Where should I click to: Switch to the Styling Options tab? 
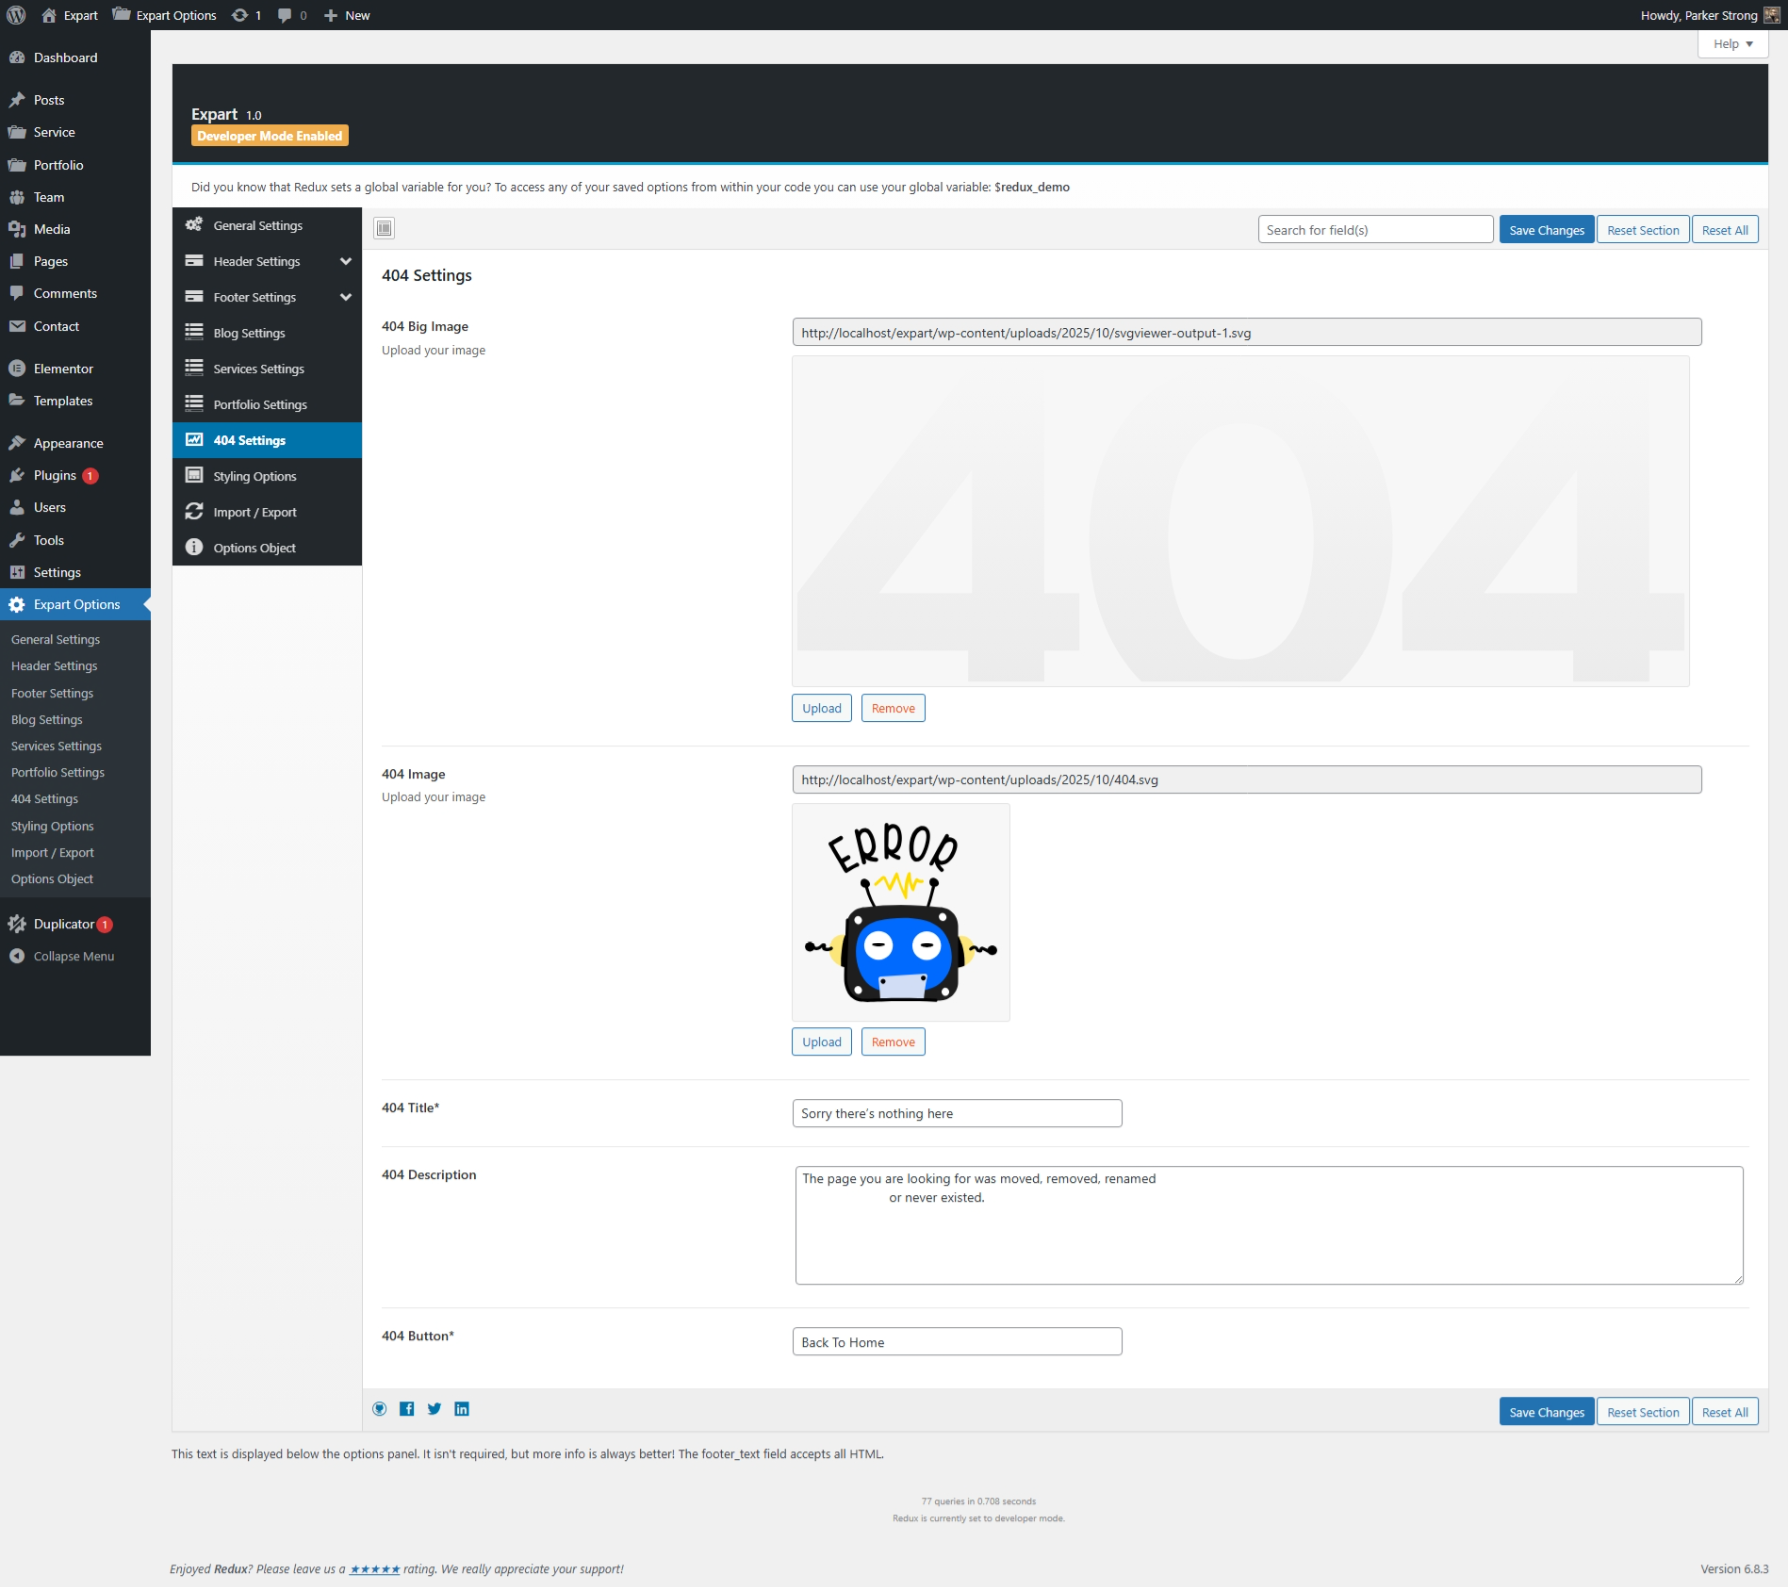click(x=254, y=477)
